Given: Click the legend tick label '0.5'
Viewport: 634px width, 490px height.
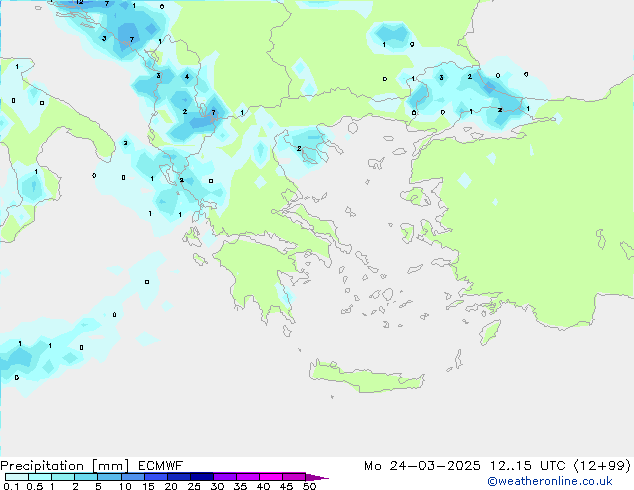Looking at the screenshot, I should (x=35, y=486).
